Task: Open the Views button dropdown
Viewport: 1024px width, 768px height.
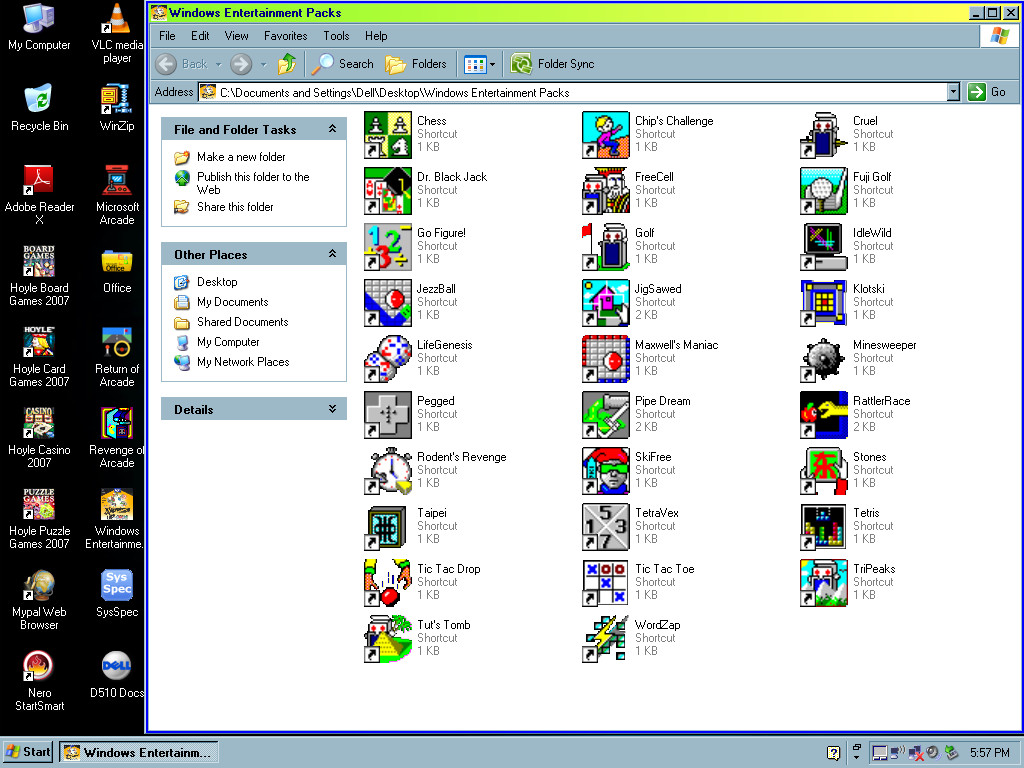Action: [492, 64]
